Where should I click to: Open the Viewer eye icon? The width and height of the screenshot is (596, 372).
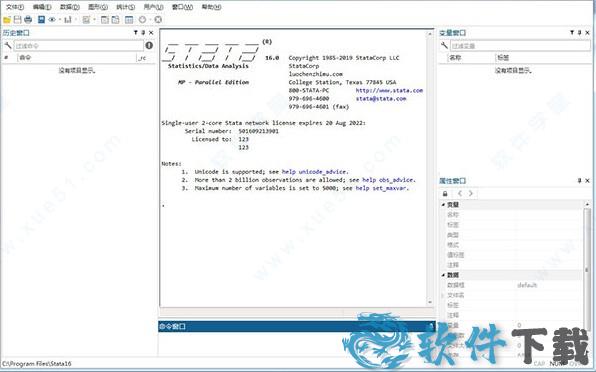coord(52,19)
